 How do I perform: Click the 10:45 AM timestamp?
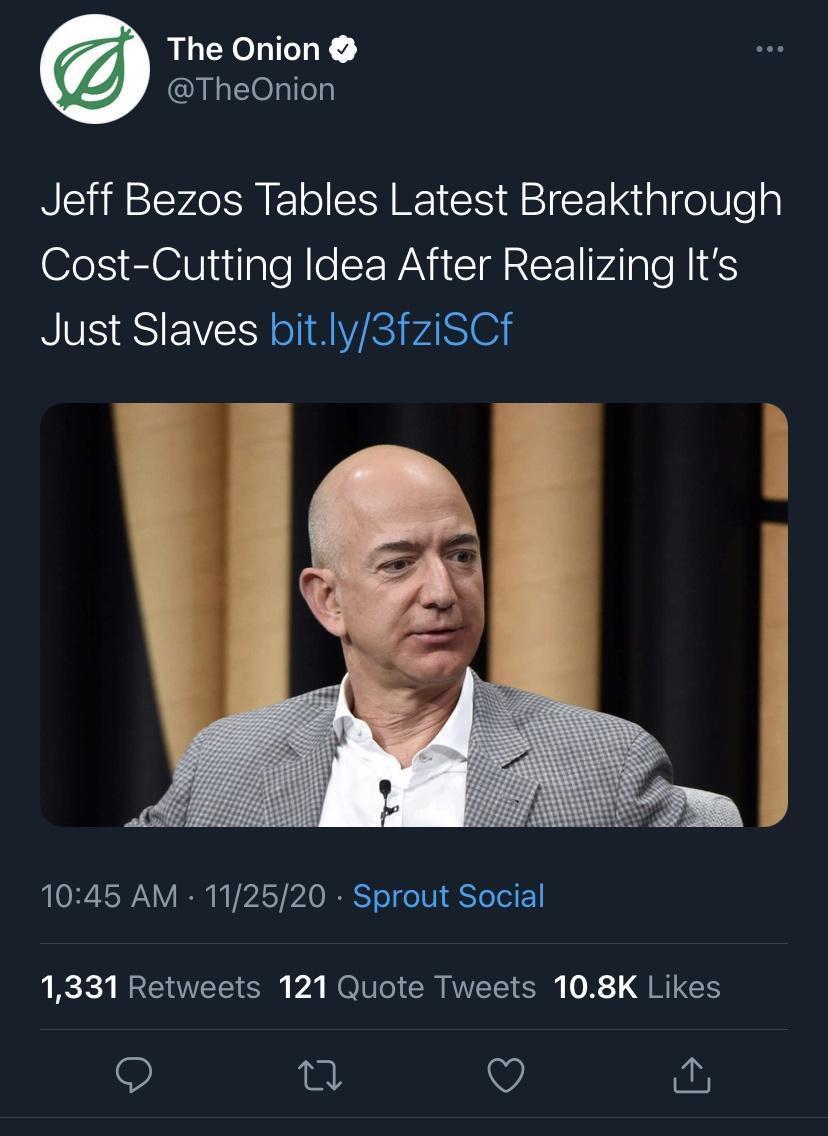107,897
